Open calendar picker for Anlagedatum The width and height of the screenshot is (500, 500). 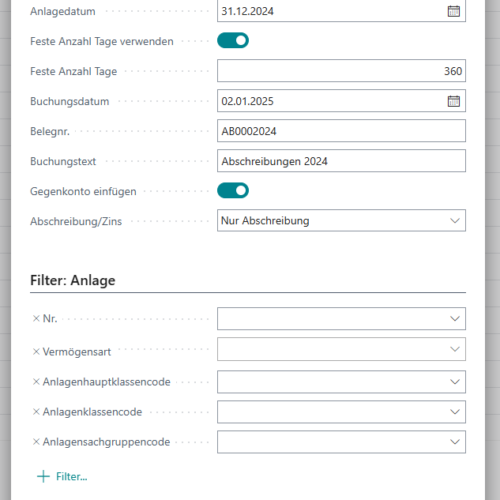[x=453, y=11]
